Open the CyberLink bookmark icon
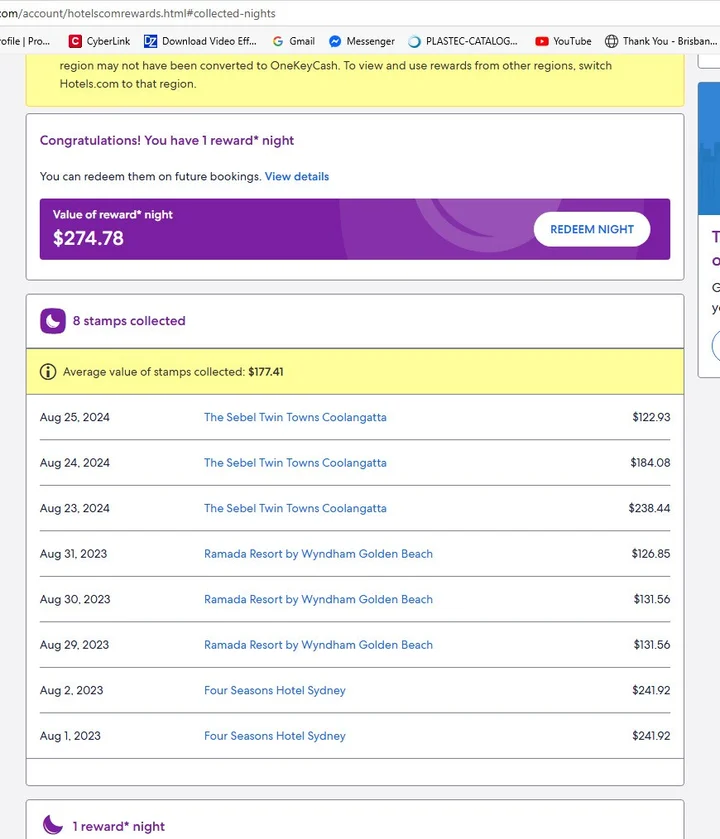This screenshot has height=839, width=720. tap(75, 41)
